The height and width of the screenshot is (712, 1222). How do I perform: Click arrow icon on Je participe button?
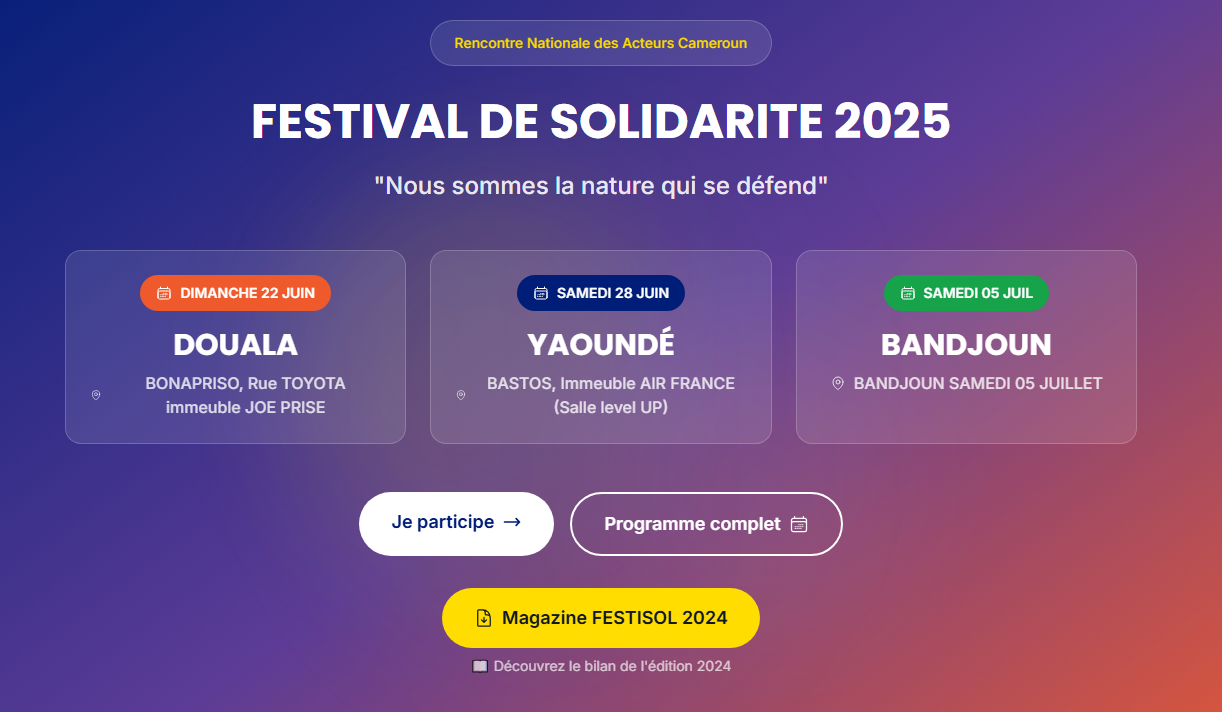(x=512, y=522)
